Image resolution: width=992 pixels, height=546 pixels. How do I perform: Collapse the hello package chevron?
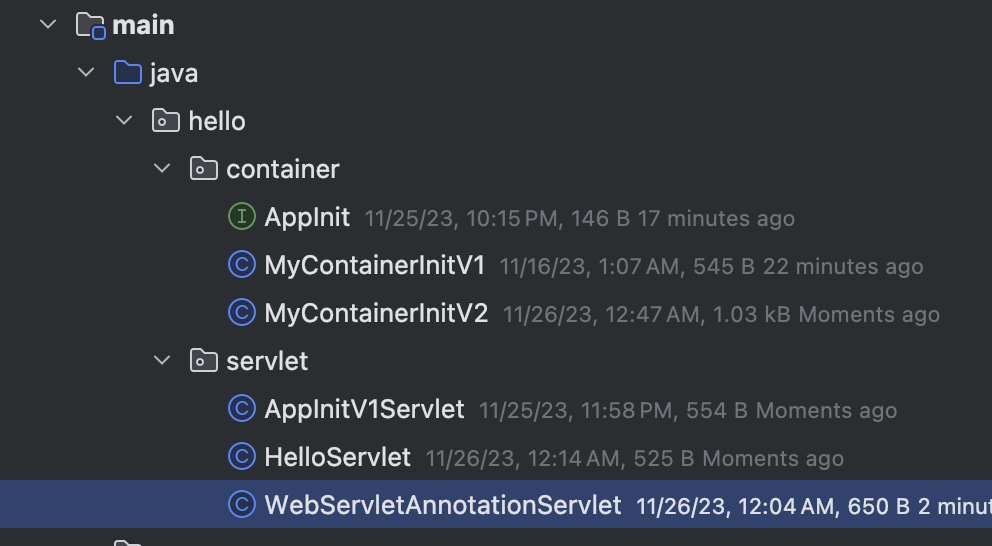(124, 120)
